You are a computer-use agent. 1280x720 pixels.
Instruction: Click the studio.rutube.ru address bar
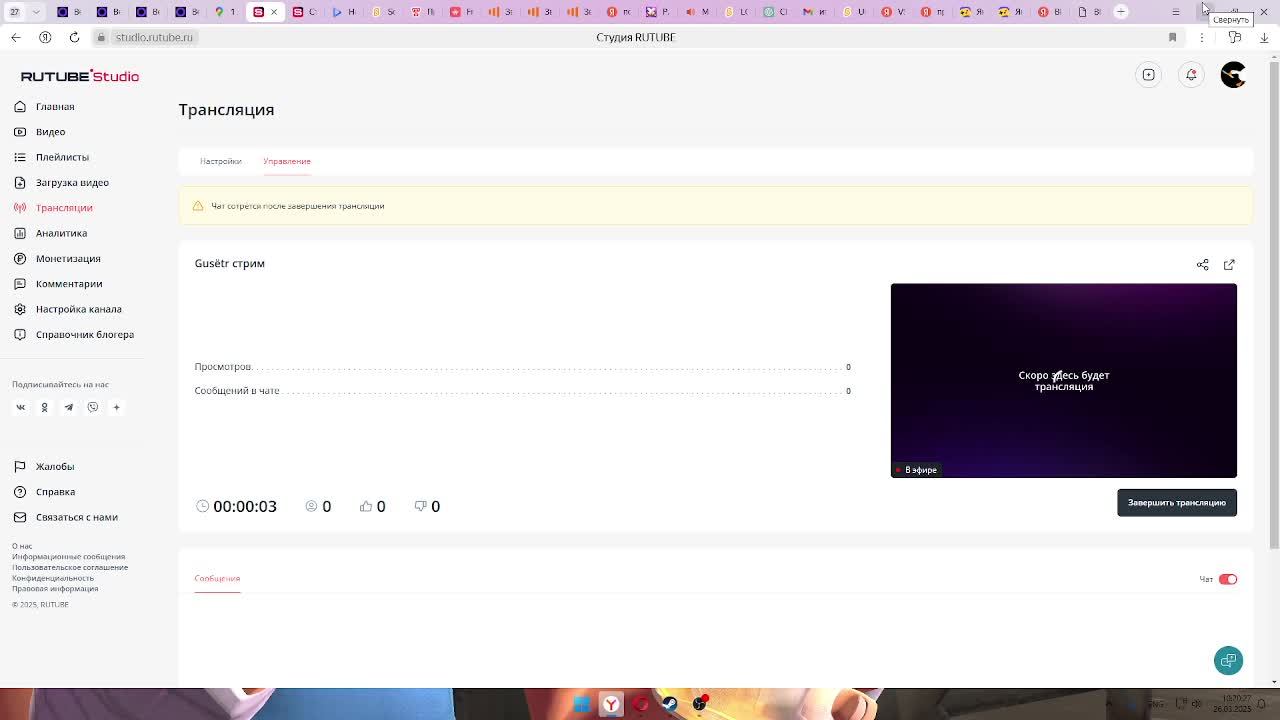[154, 37]
